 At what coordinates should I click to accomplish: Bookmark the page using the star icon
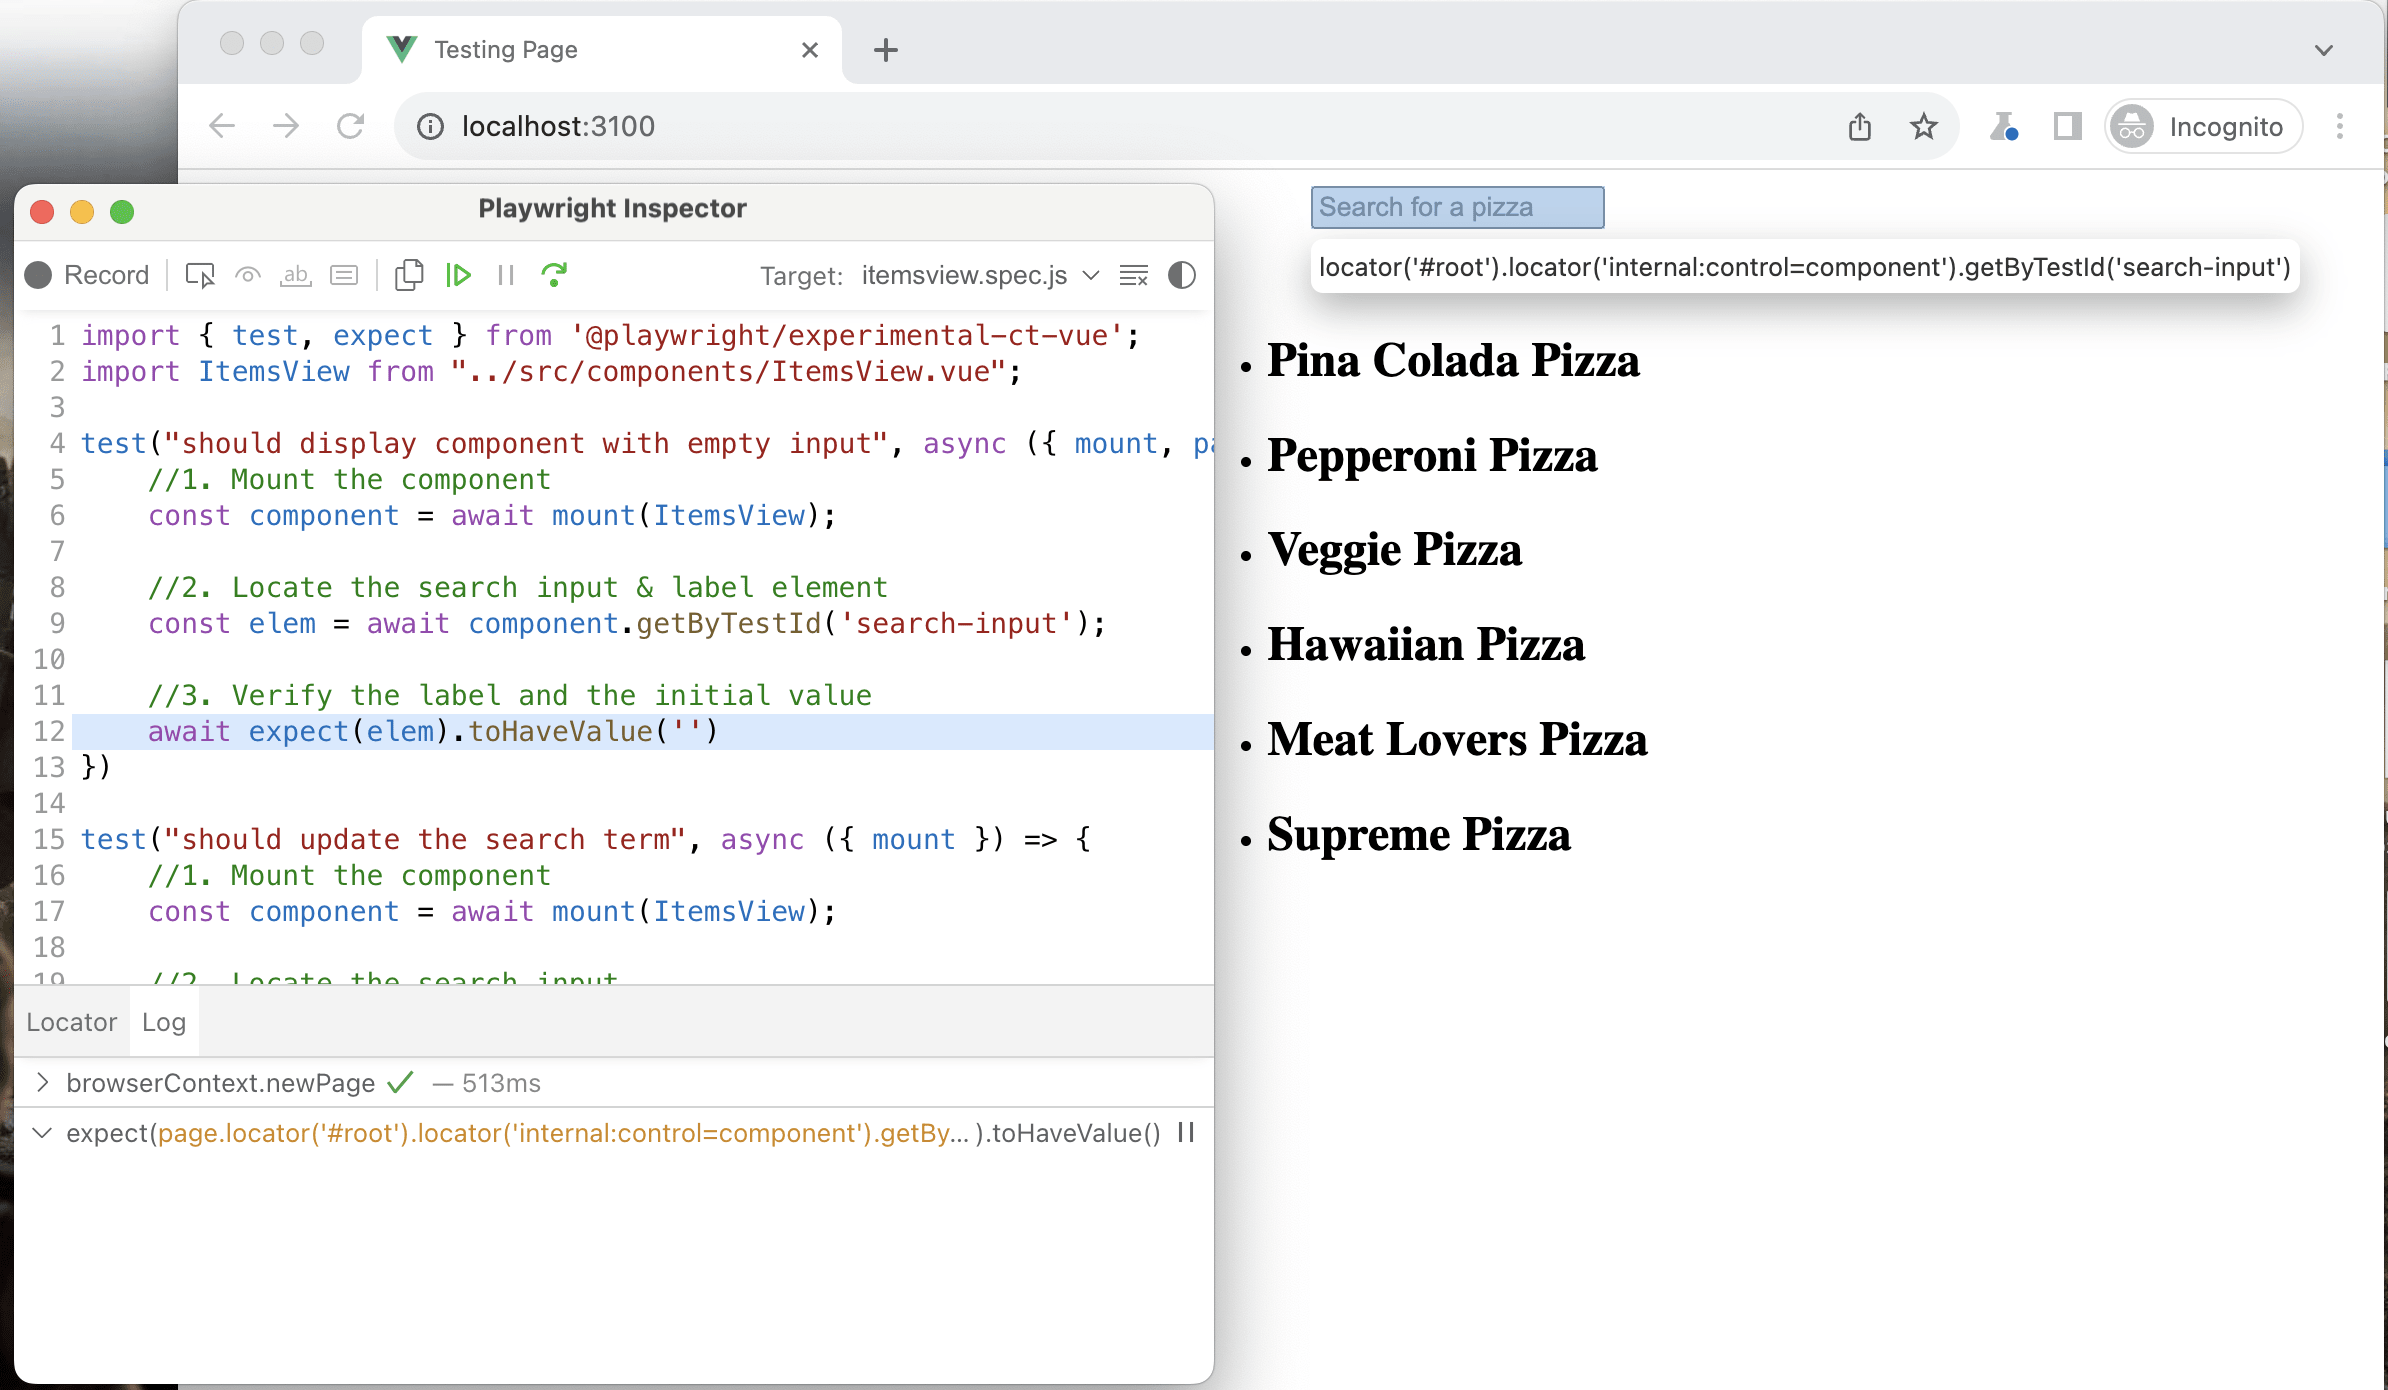point(1922,126)
